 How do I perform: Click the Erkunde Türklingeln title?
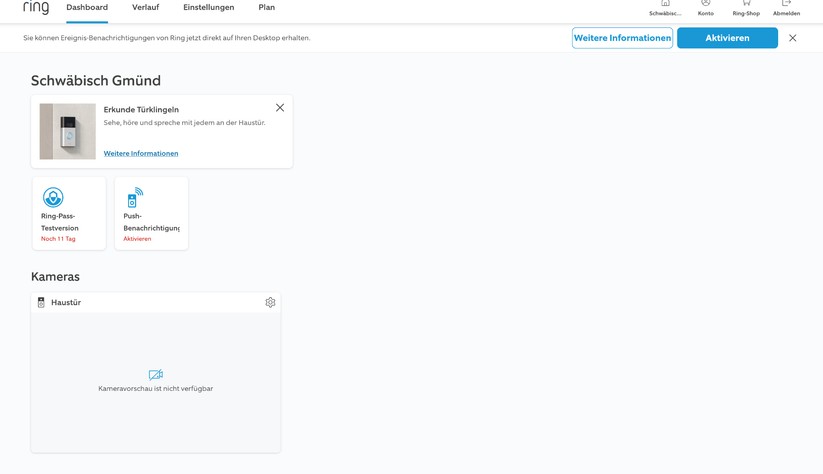(x=141, y=109)
